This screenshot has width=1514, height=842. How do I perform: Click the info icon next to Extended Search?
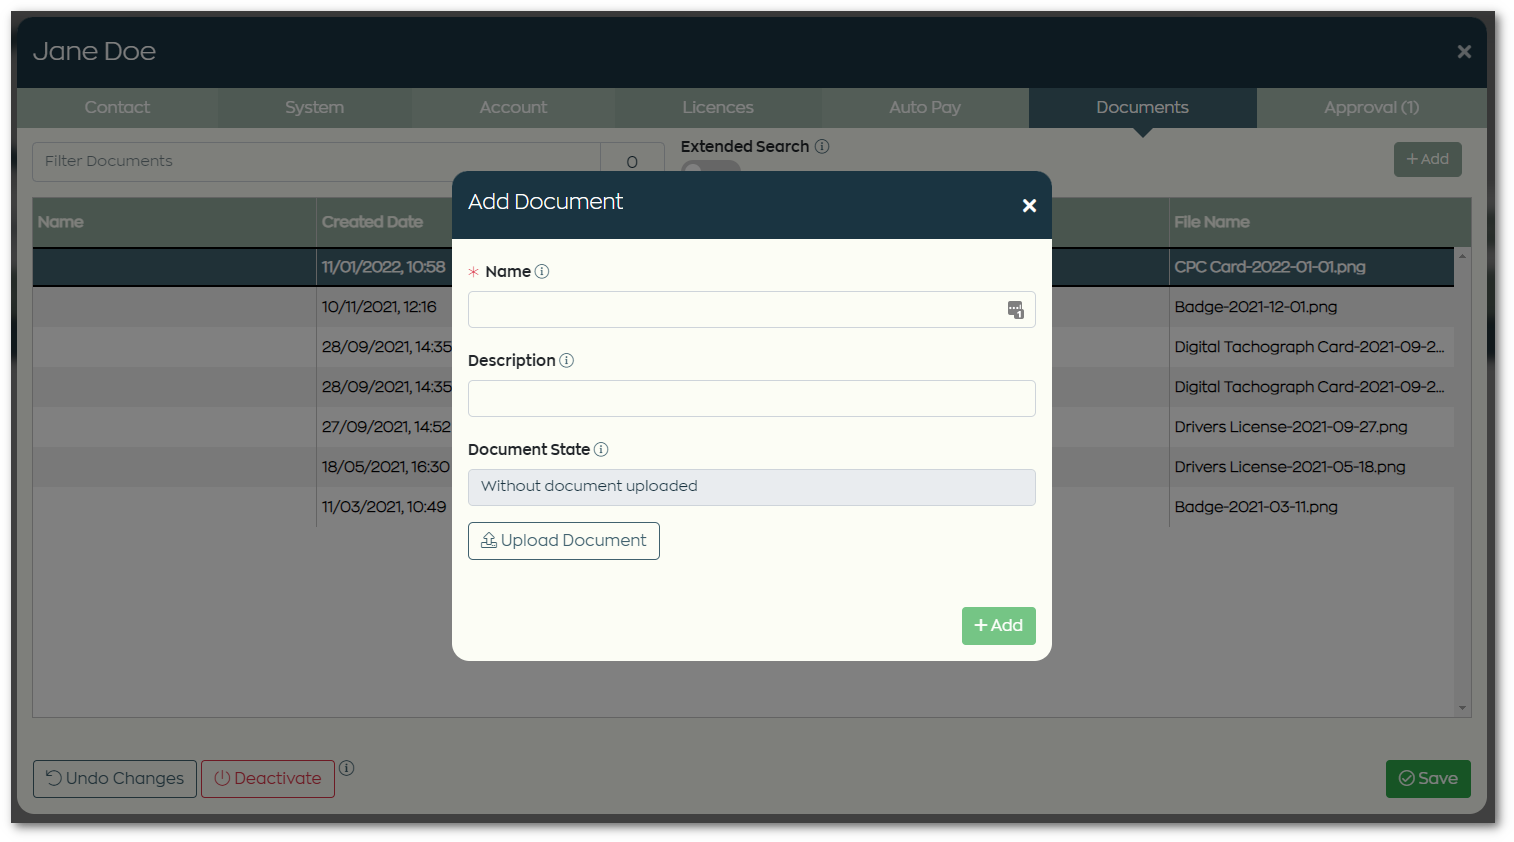click(822, 146)
